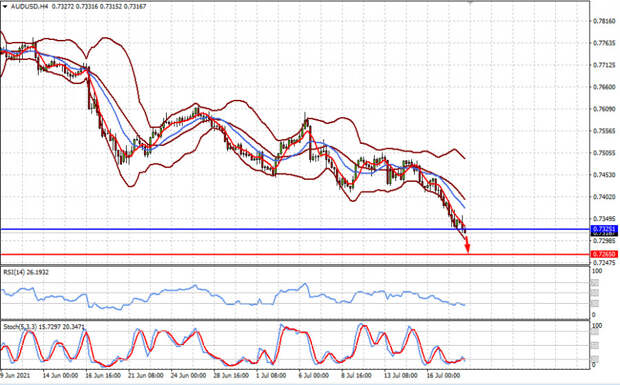The width and height of the screenshot is (620, 385).
Task: Click the chart shift marker on top edge
Action: 470,2
